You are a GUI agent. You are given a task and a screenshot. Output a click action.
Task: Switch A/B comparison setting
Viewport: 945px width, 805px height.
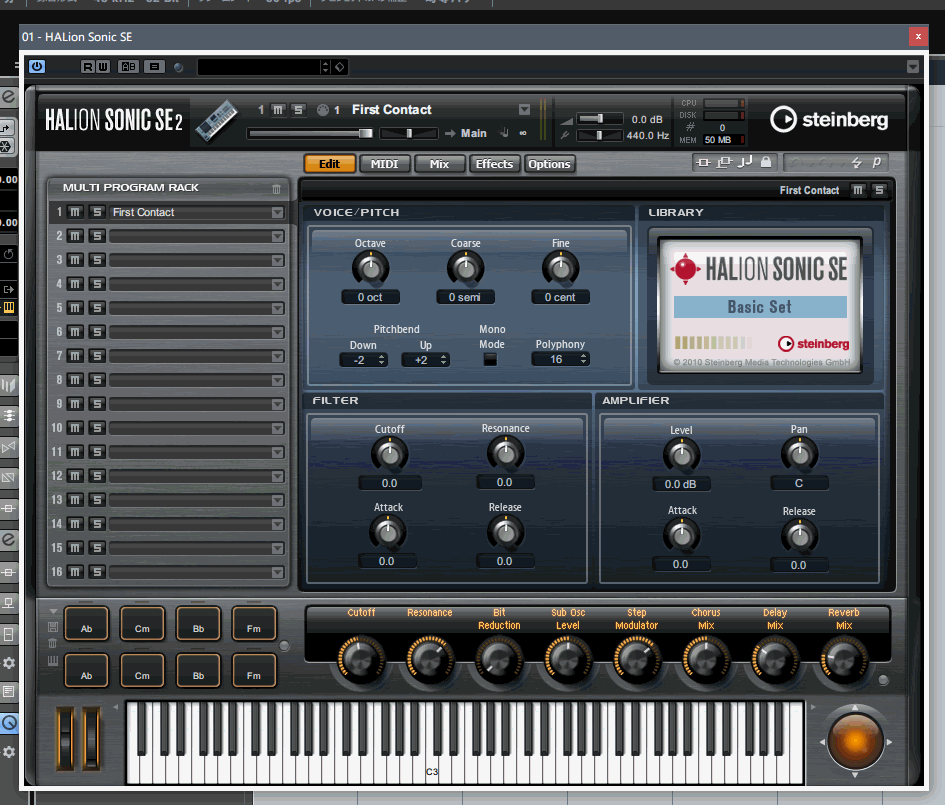(128, 66)
